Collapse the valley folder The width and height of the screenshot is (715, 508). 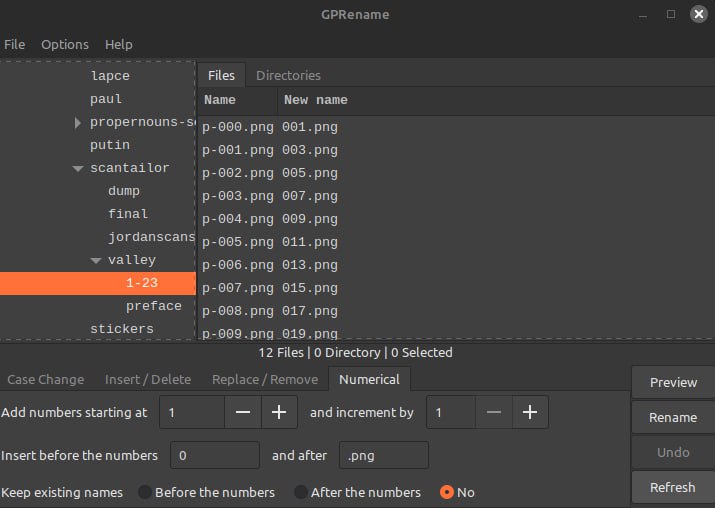(96, 260)
